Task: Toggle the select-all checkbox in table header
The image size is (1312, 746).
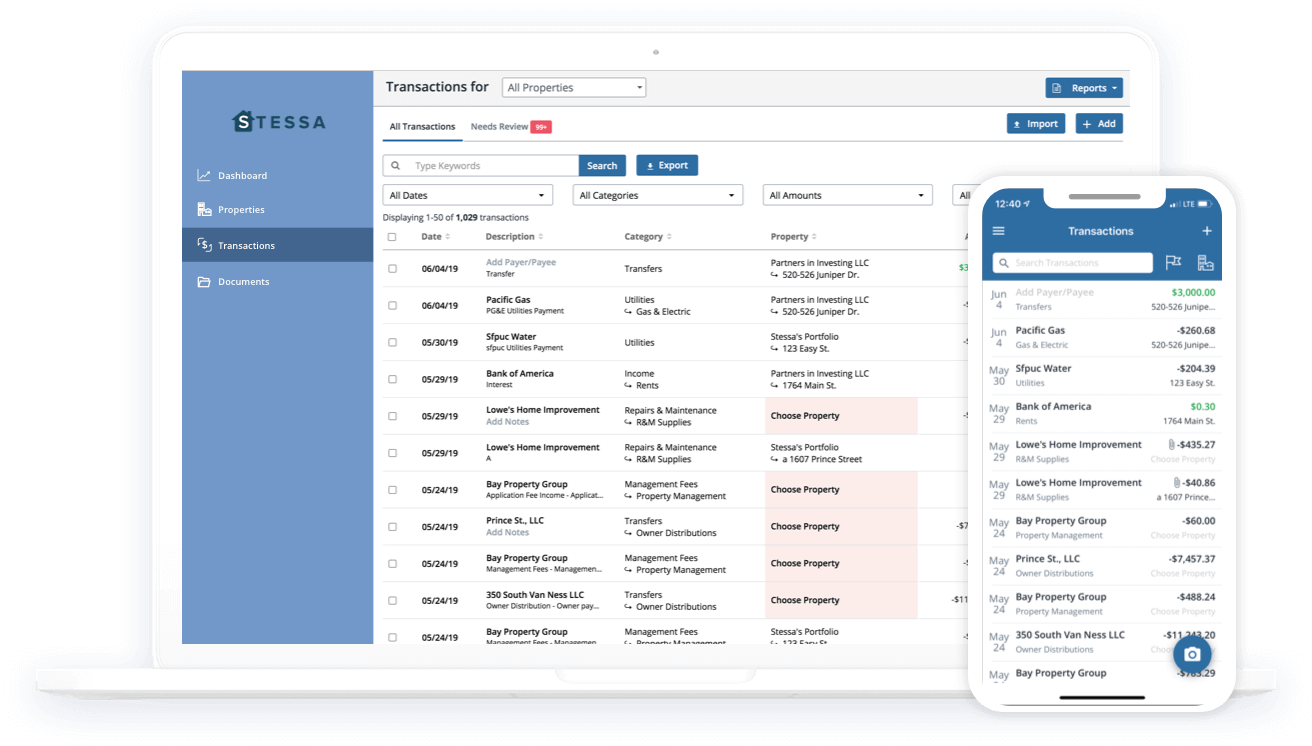Action: coord(392,237)
